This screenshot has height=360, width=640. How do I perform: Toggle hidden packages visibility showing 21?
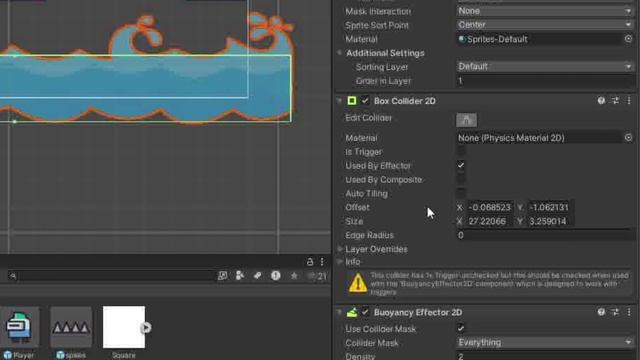click(x=317, y=276)
